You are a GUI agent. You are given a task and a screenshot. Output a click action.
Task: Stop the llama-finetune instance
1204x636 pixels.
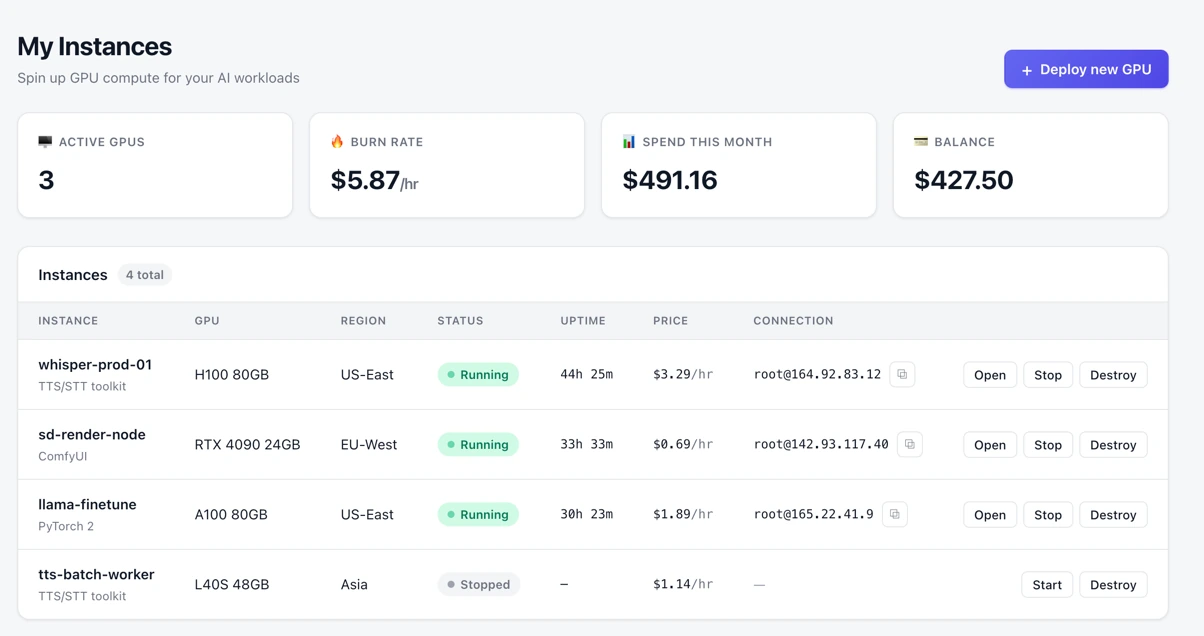tap(1048, 515)
